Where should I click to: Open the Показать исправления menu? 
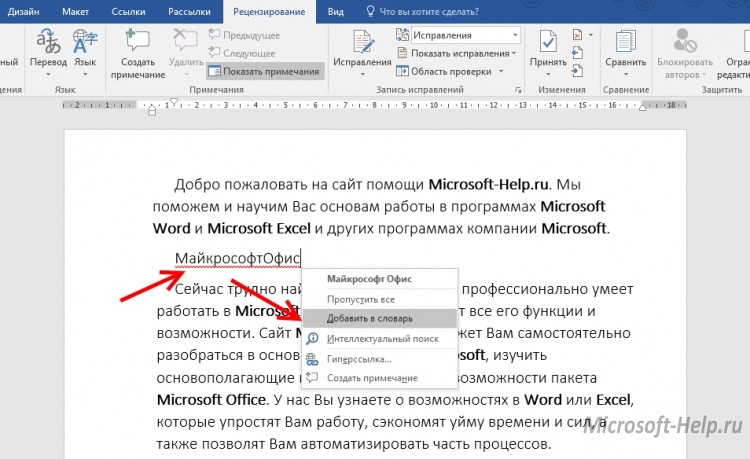(457, 53)
